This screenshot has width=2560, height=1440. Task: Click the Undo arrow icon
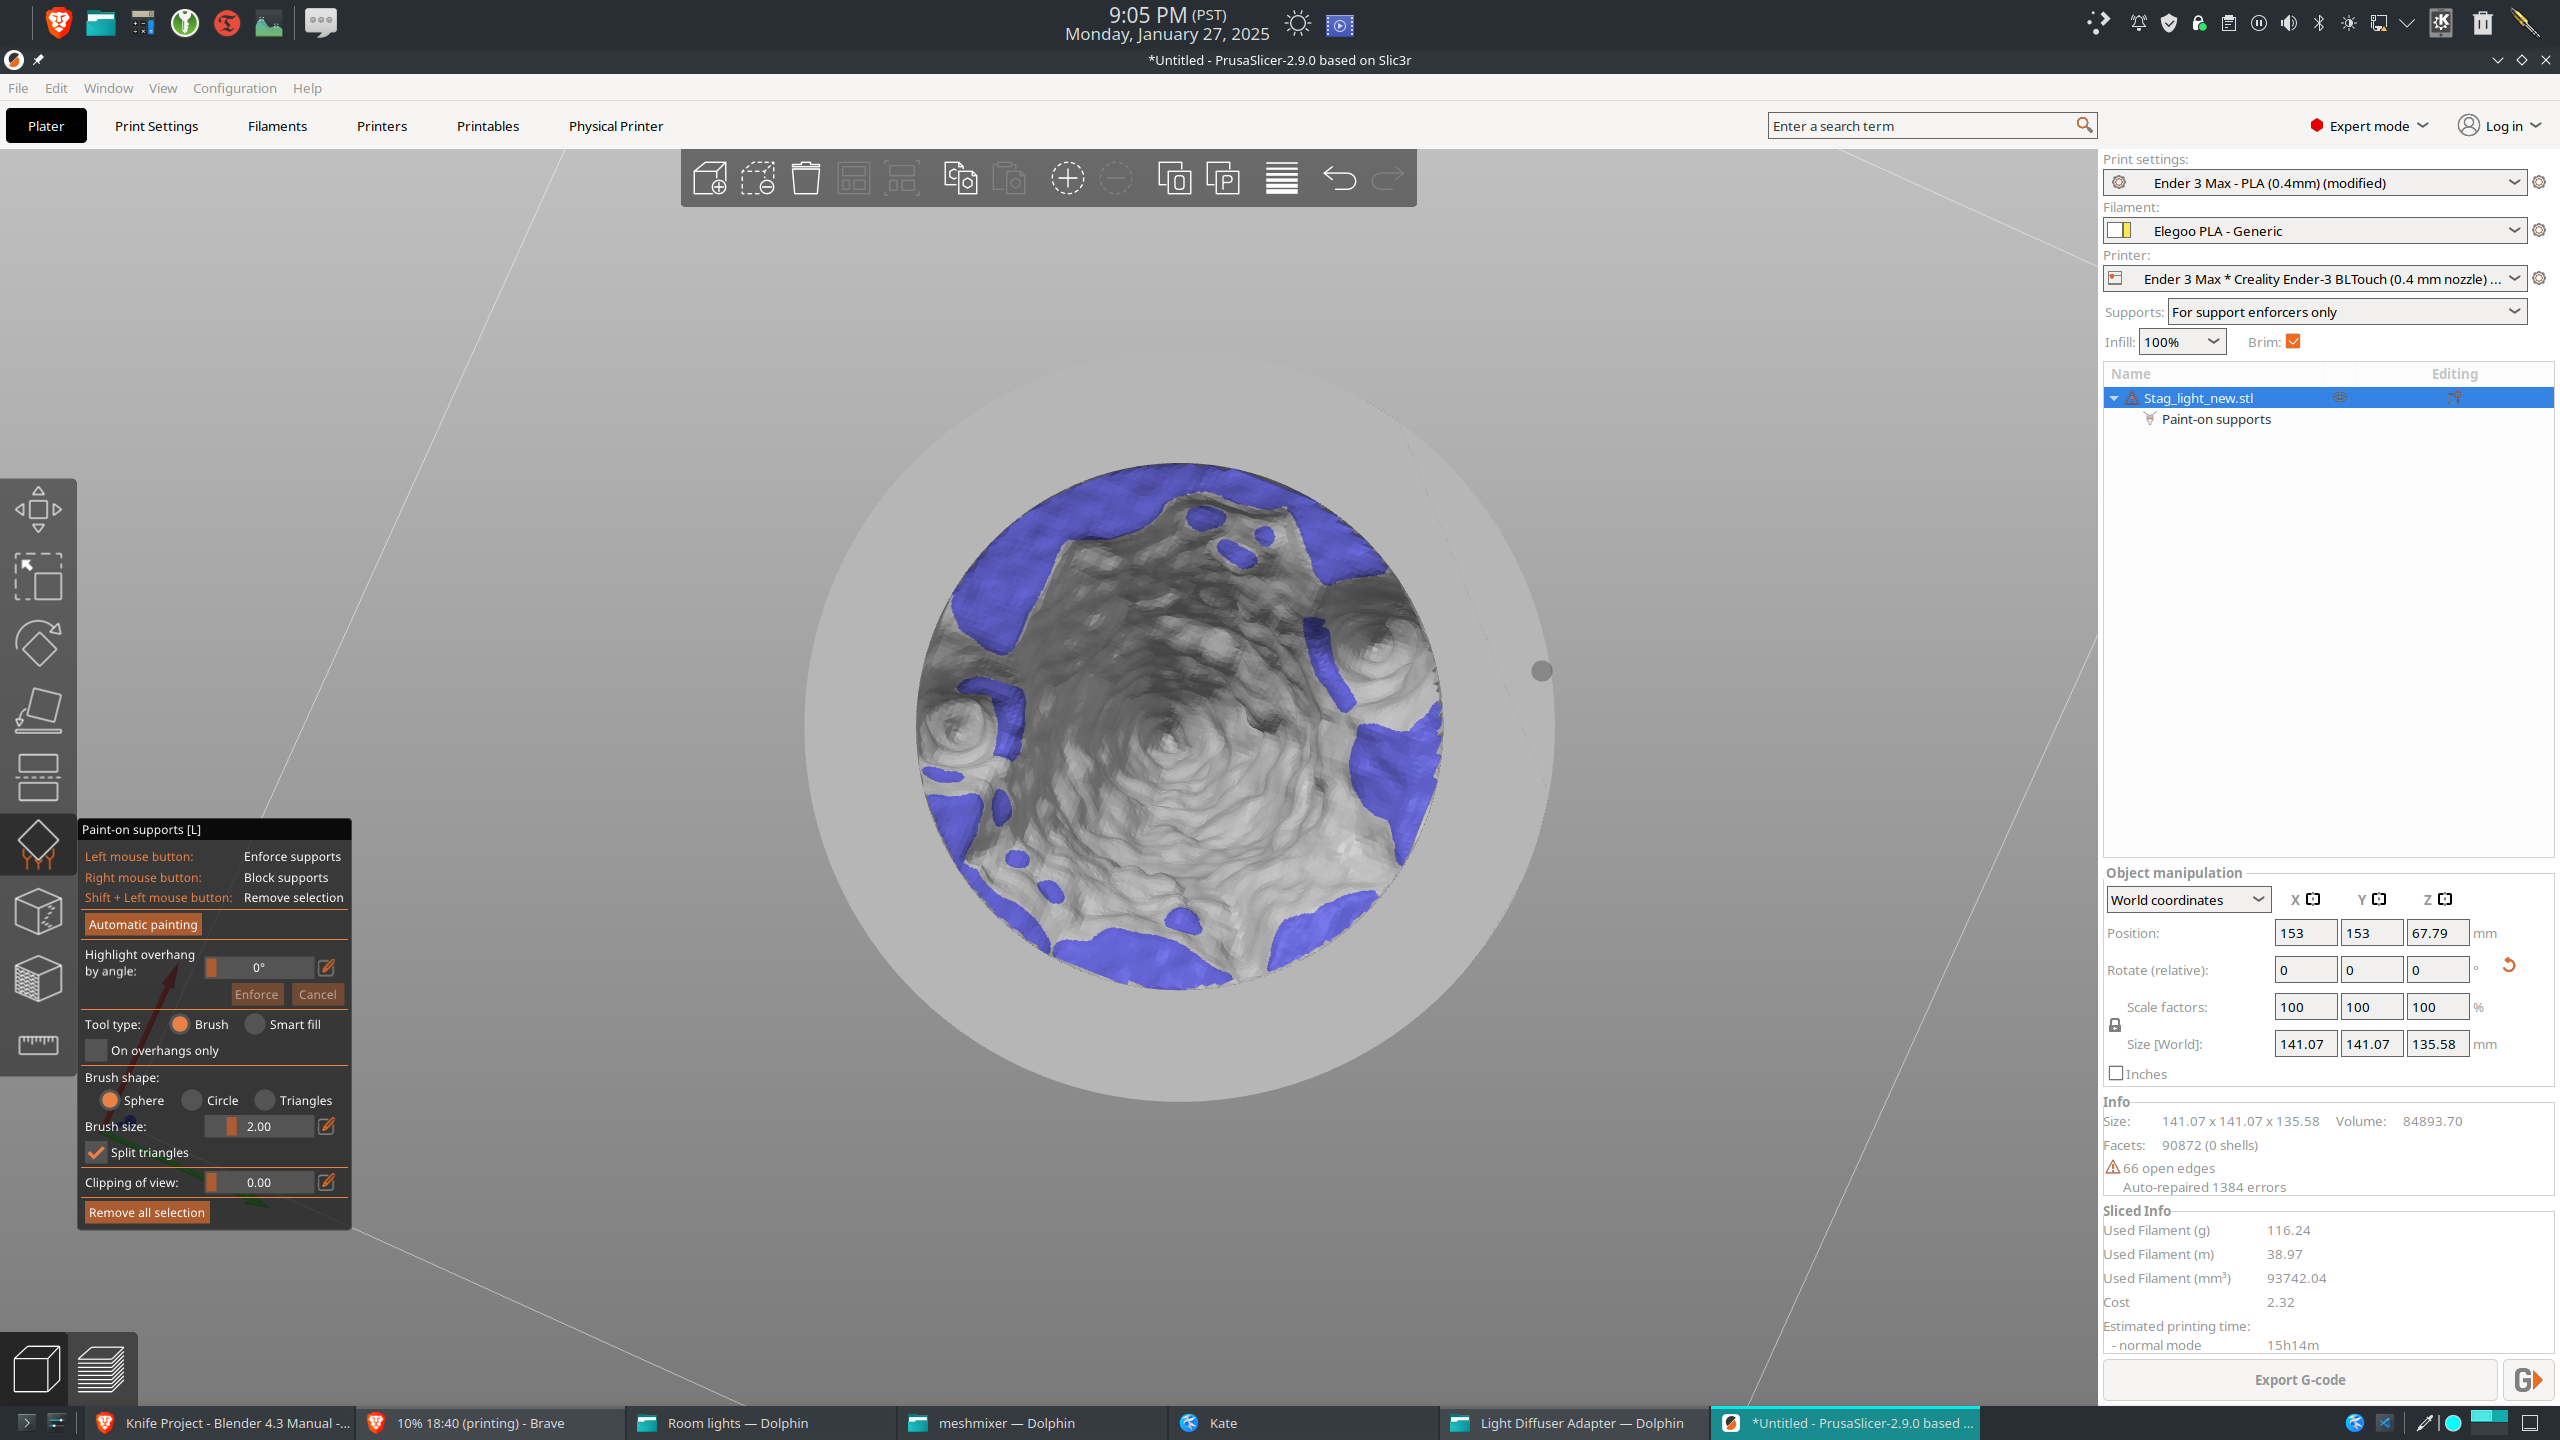pos(1339,178)
